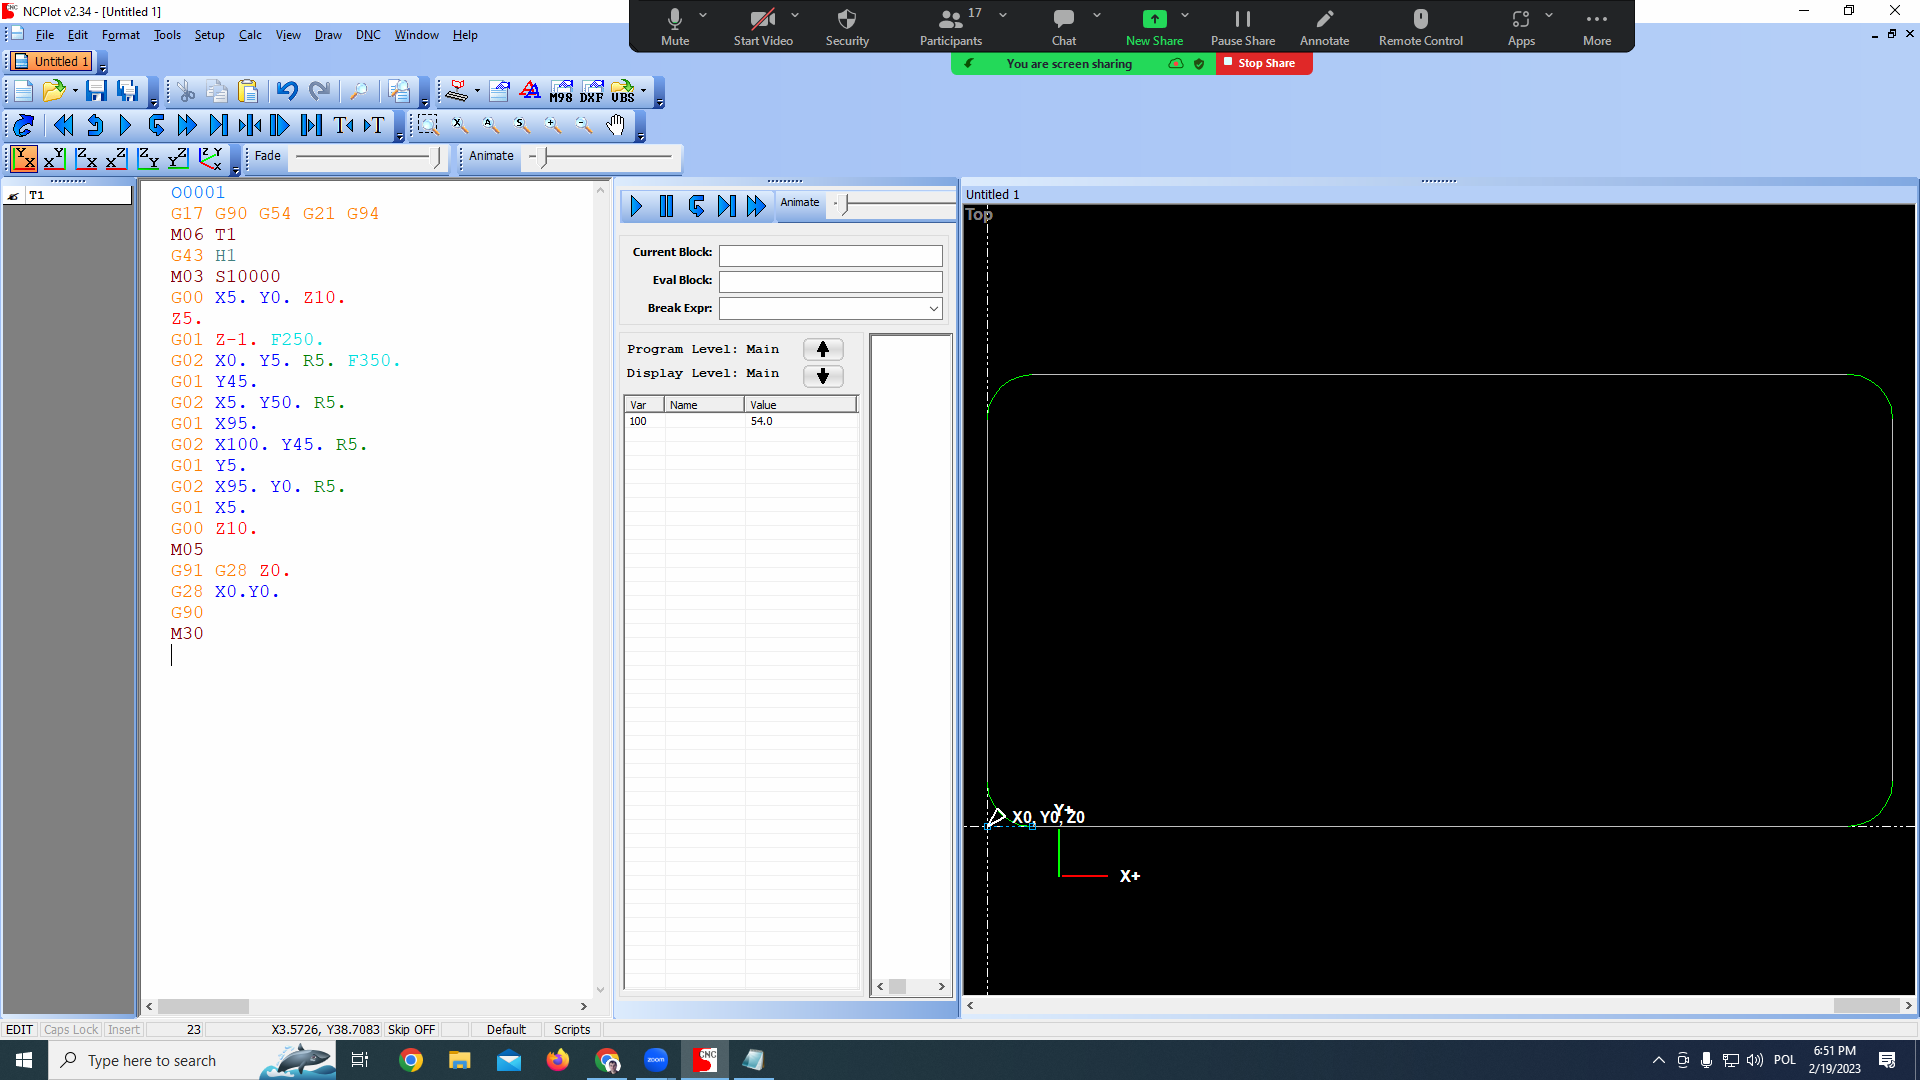Click in the Current Block field
The width and height of the screenshot is (1920, 1080).
[x=830, y=256]
